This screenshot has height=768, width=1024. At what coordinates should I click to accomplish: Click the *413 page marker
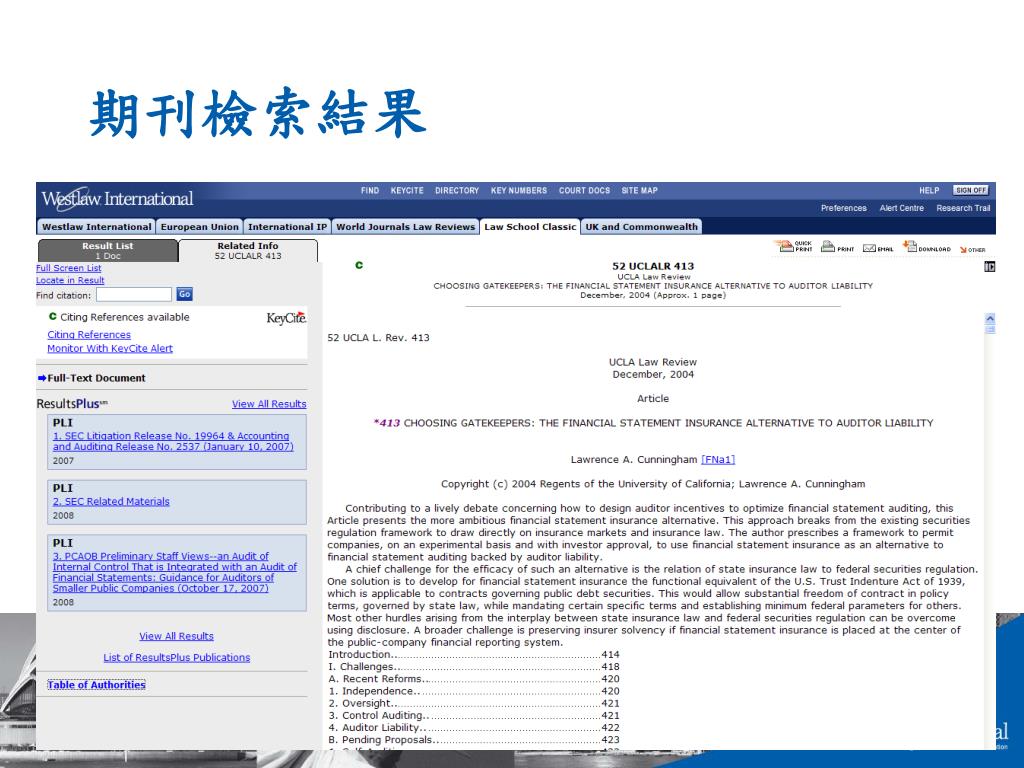(387, 423)
